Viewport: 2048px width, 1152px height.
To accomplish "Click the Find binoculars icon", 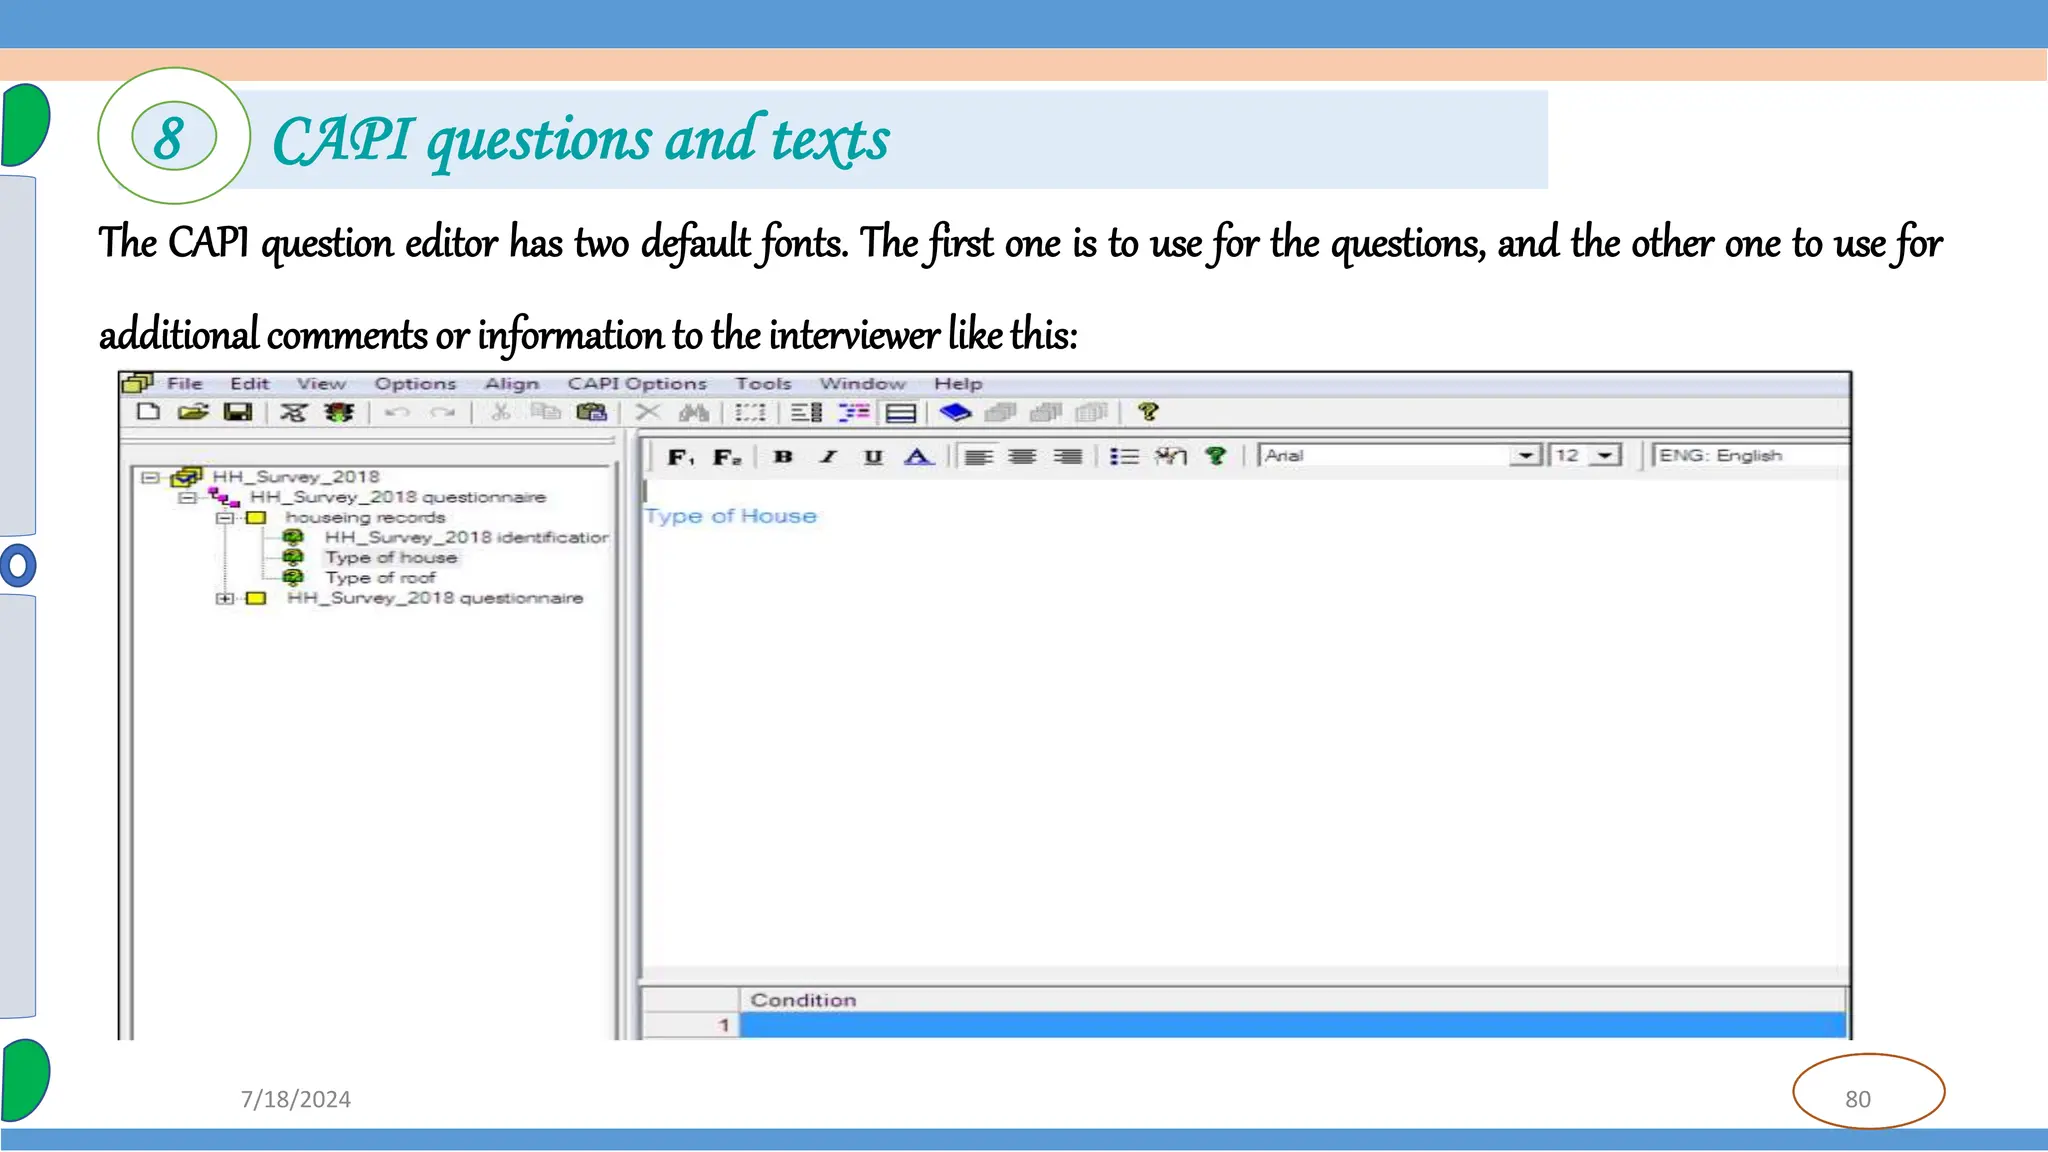I will coord(694,412).
